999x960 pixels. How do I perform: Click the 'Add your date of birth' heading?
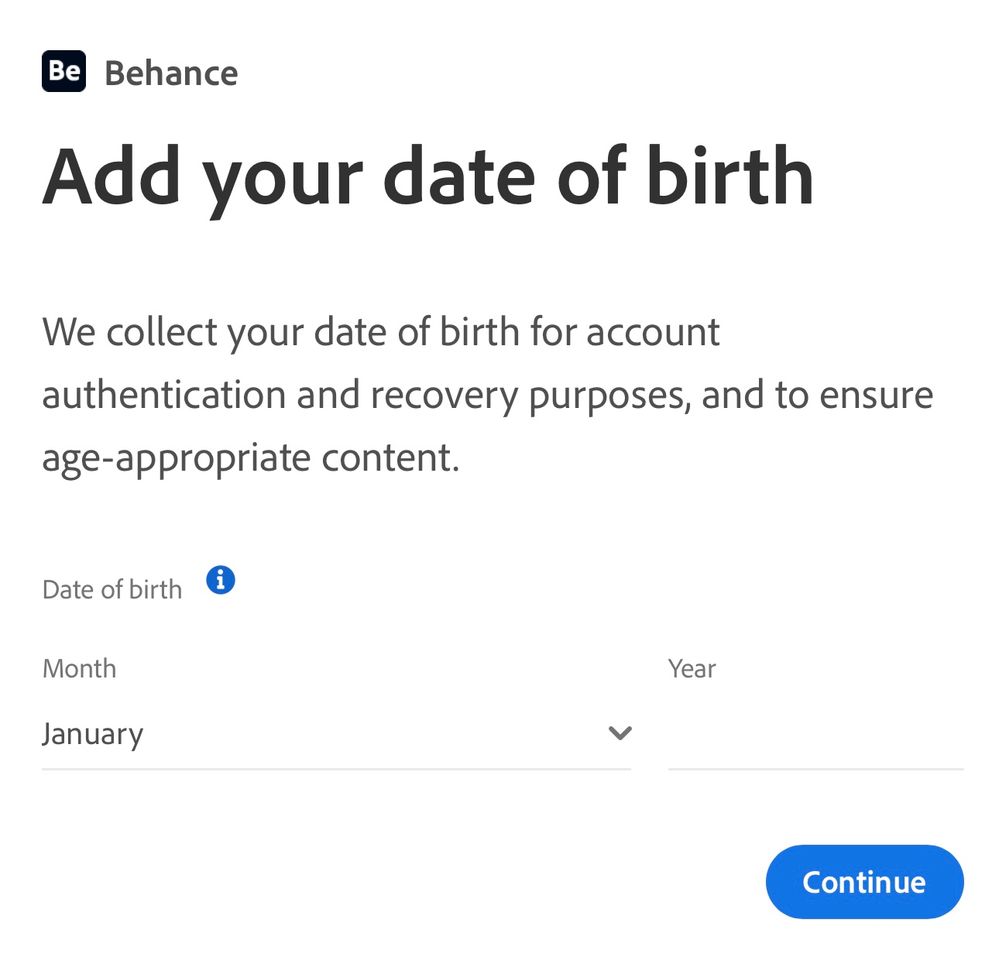[x=428, y=177]
